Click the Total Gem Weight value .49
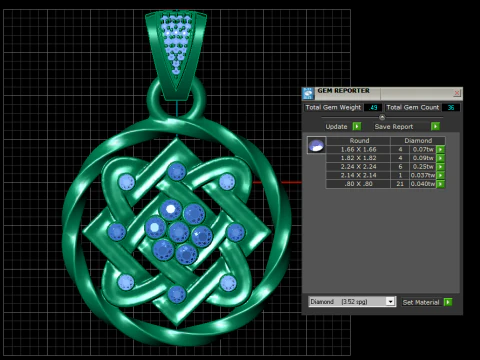480x360 pixels. coord(373,107)
